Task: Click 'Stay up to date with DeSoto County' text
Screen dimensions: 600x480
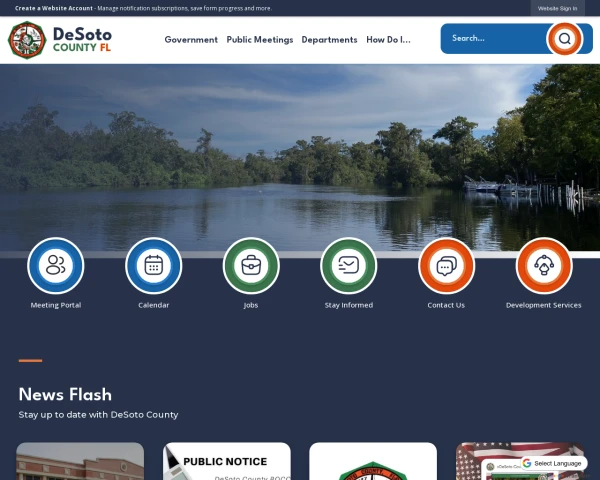Action: point(98,415)
